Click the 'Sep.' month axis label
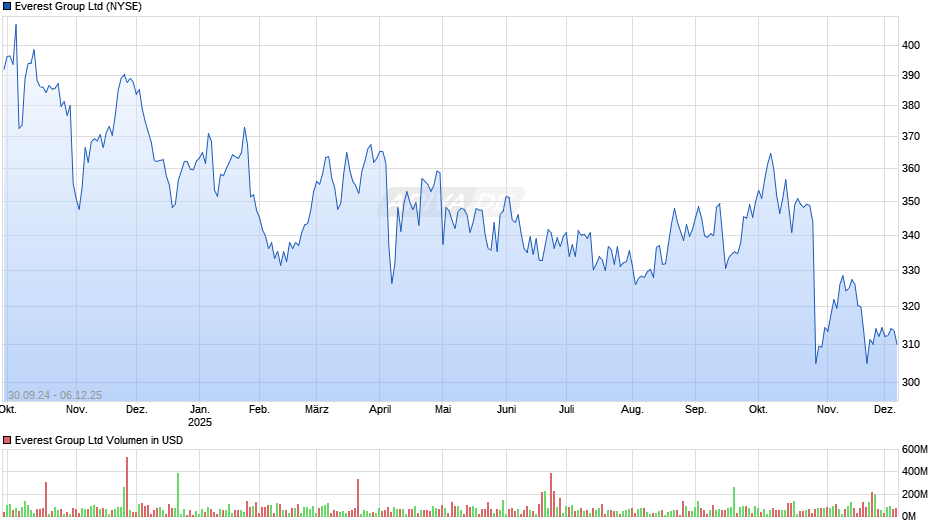The width and height of the screenshot is (940, 526). point(695,410)
